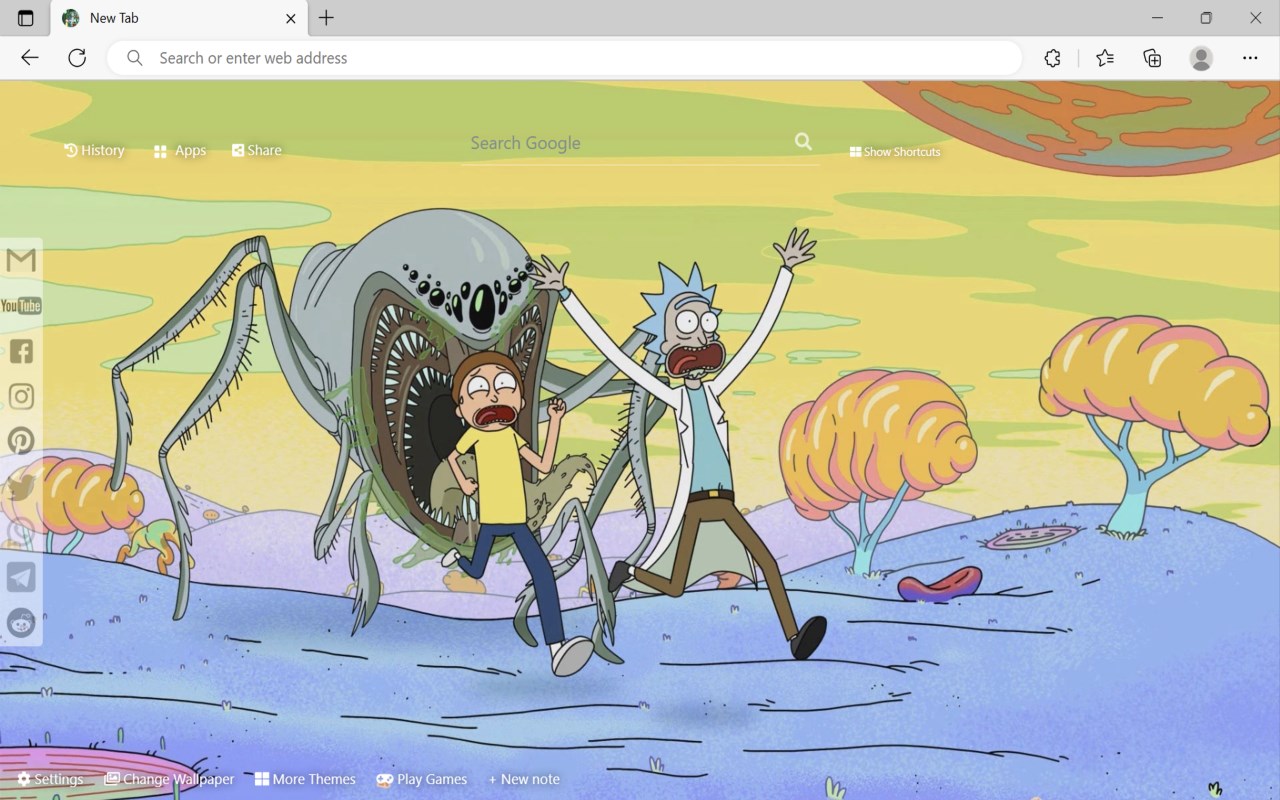This screenshot has height=800, width=1280.
Task: Toggle Show Shortcuts
Action: click(x=895, y=152)
